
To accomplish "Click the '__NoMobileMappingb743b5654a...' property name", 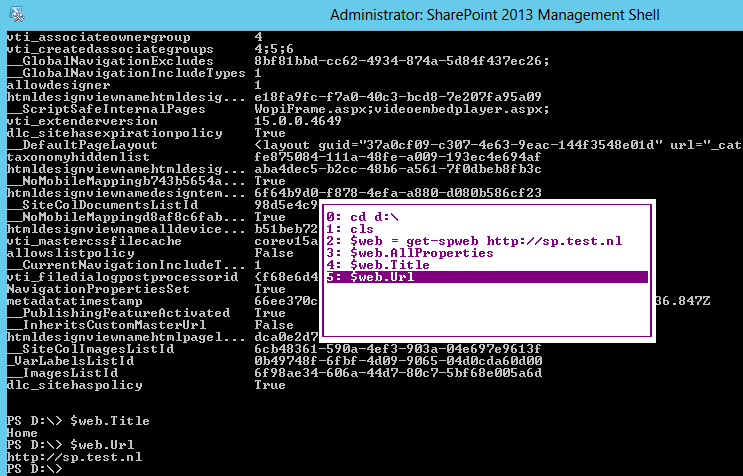I will tap(126, 181).
